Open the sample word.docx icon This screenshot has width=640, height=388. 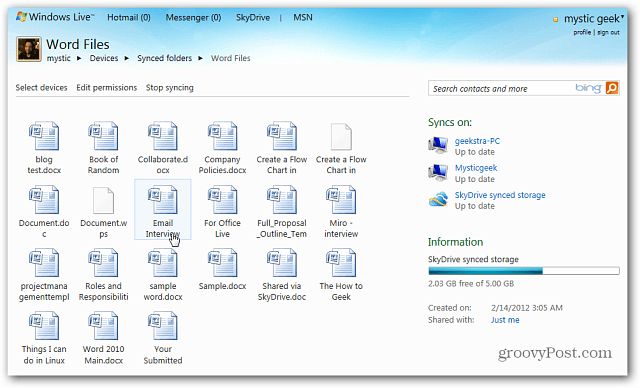[163, 263]
